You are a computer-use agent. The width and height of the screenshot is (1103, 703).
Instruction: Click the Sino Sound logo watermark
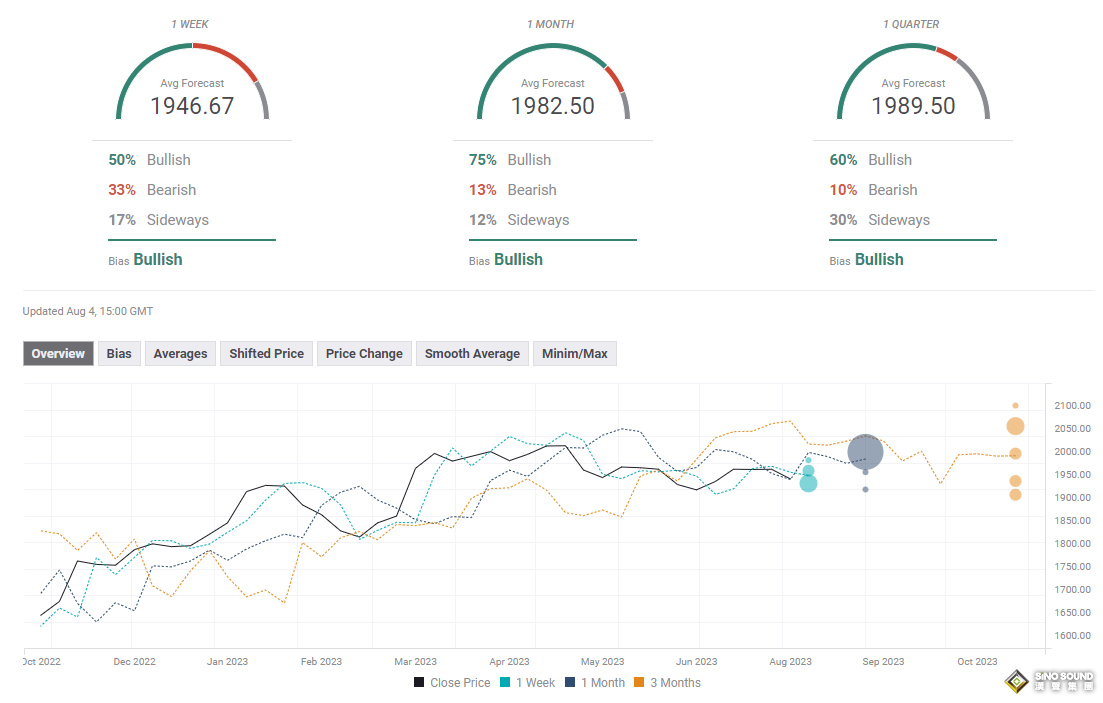click(x=1050, y=680)
